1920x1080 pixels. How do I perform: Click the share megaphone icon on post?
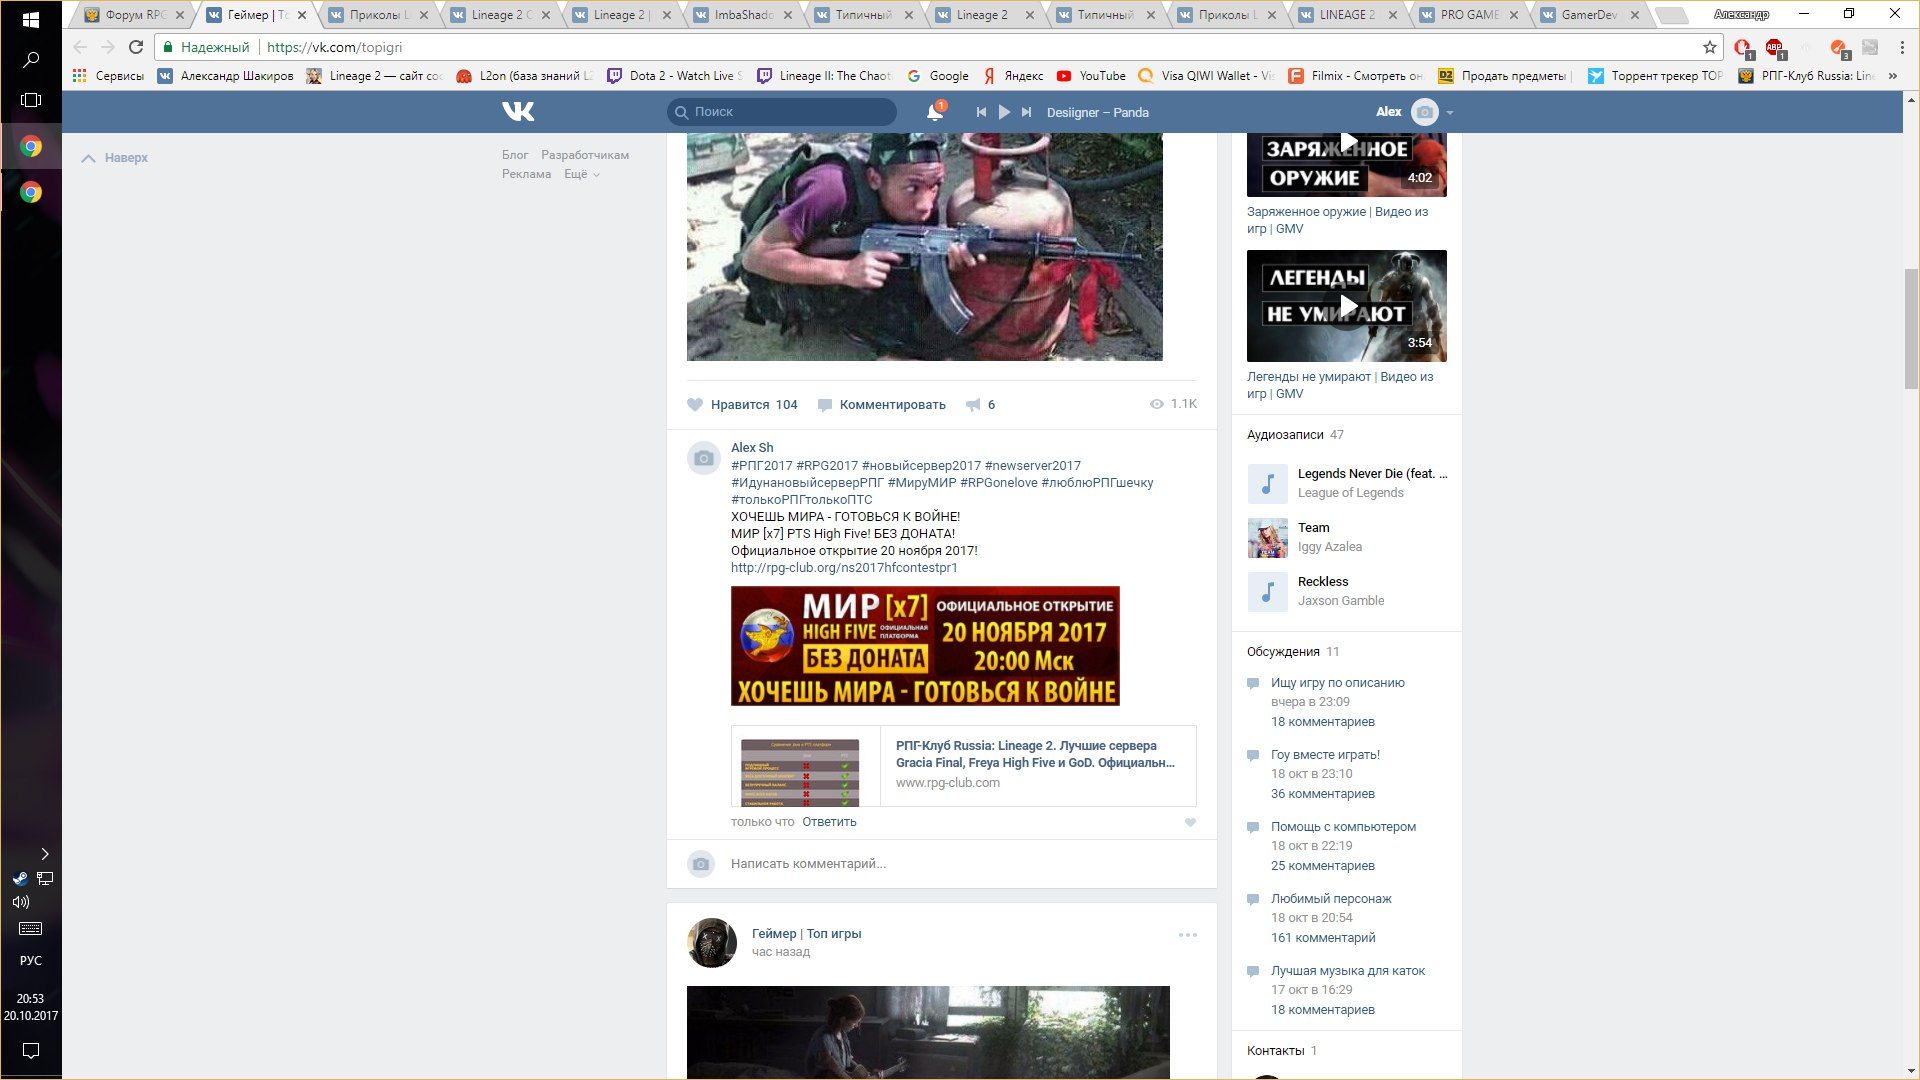(973, 405)
